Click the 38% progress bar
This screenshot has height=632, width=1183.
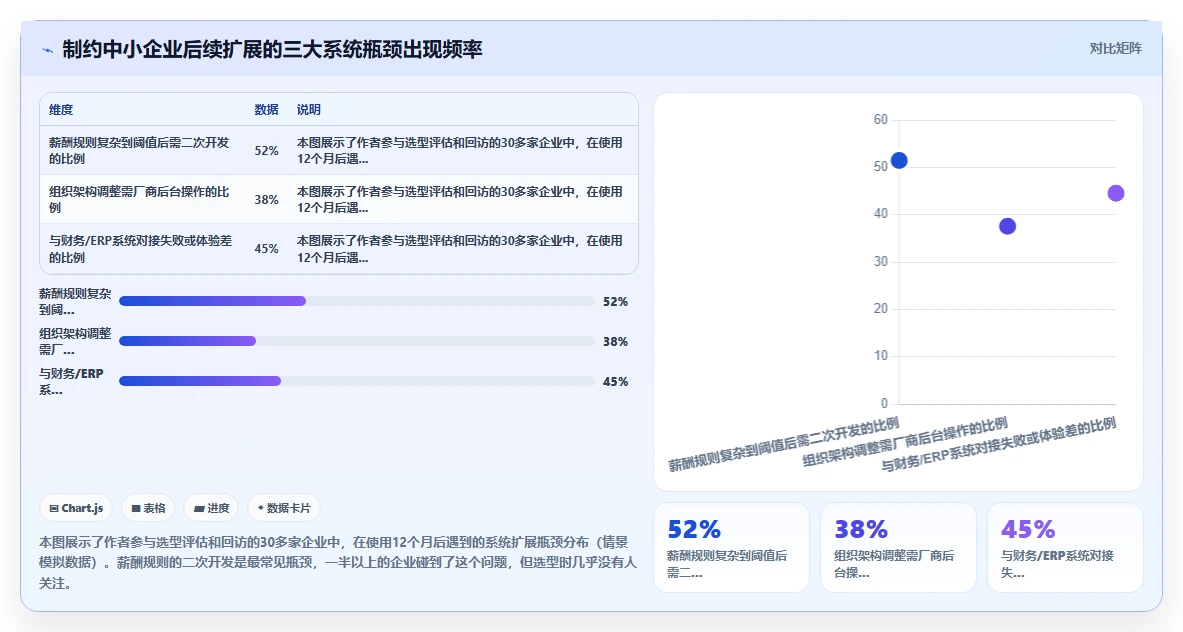[357, 341]
